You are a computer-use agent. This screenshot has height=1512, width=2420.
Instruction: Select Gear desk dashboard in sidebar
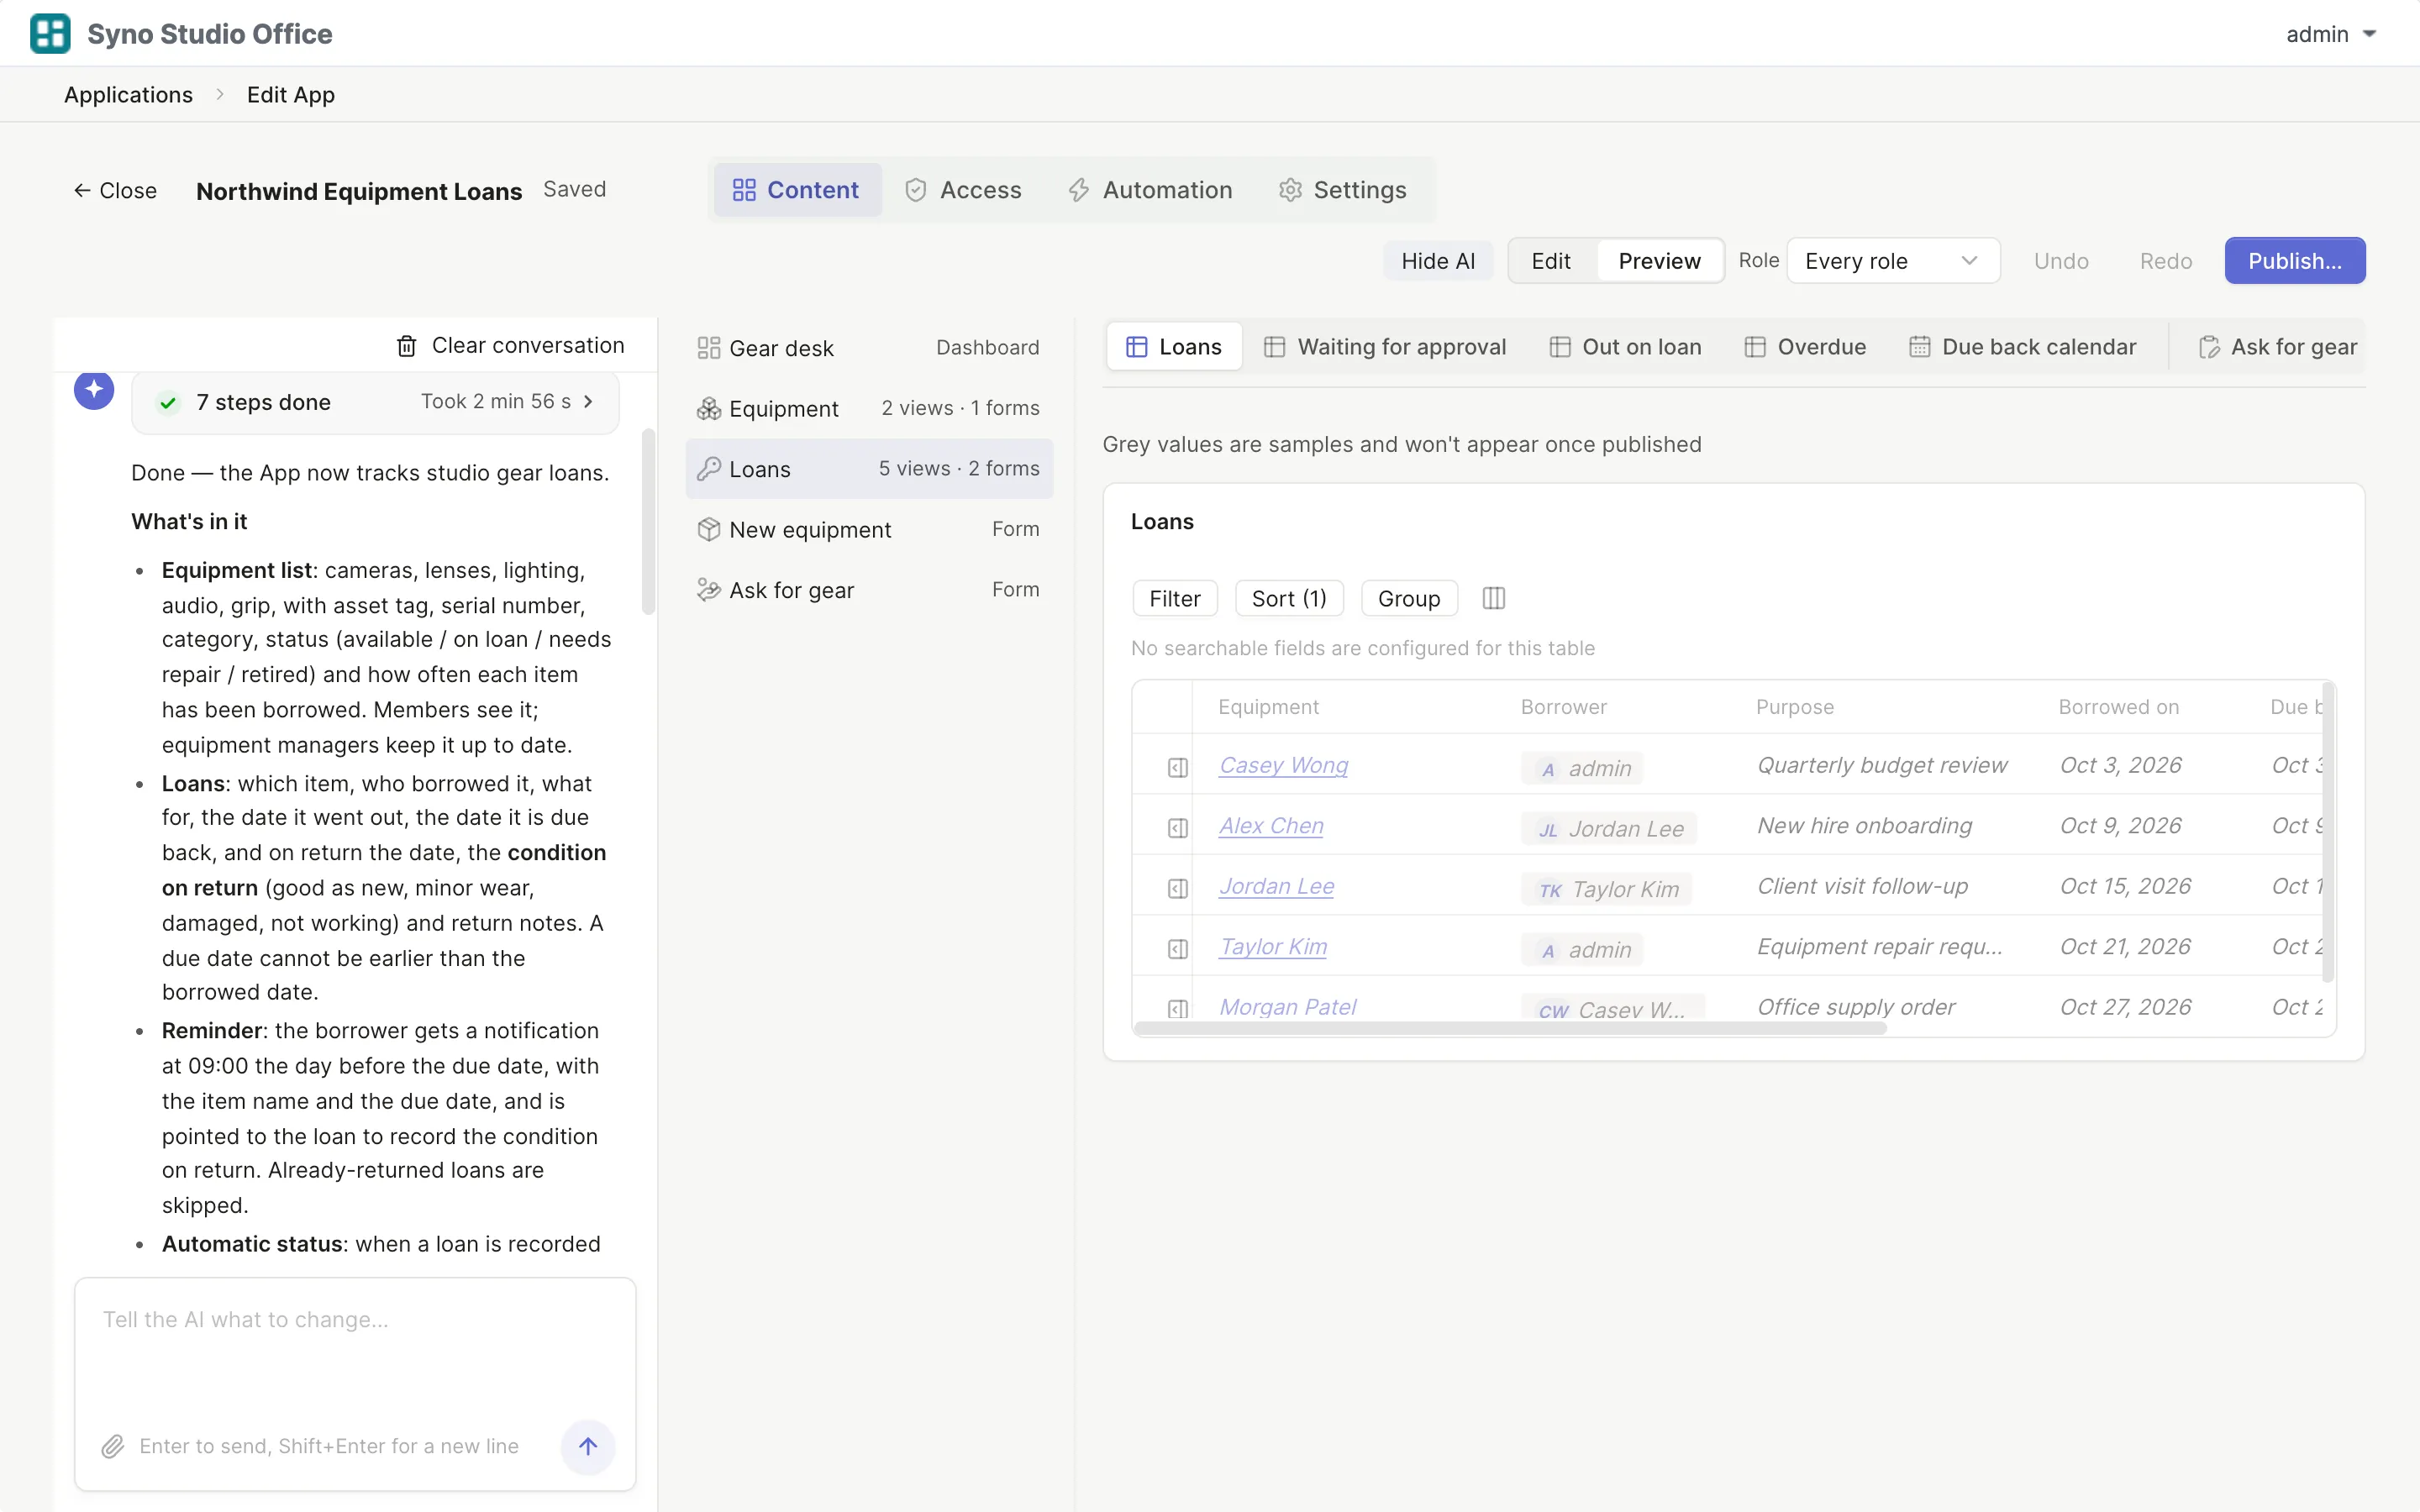[x=868, y=348]
